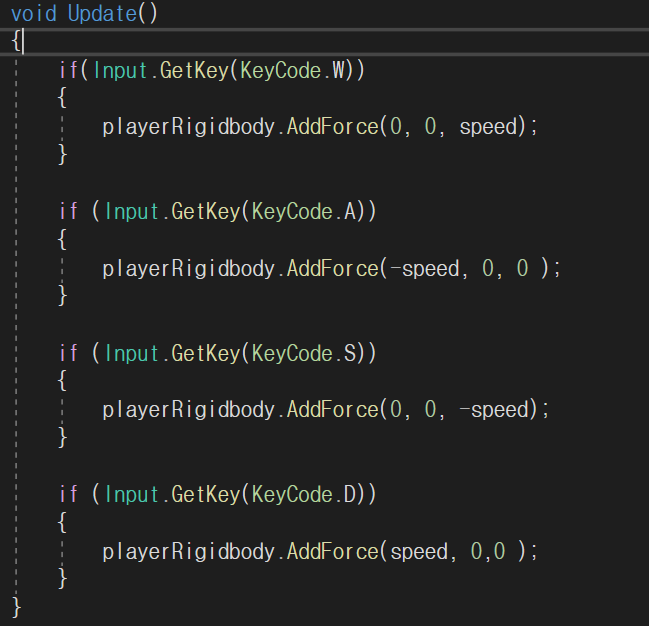649x626 pixels.
Task: Click KeyCode.A in the second if statement
Action: click(304, 212)
